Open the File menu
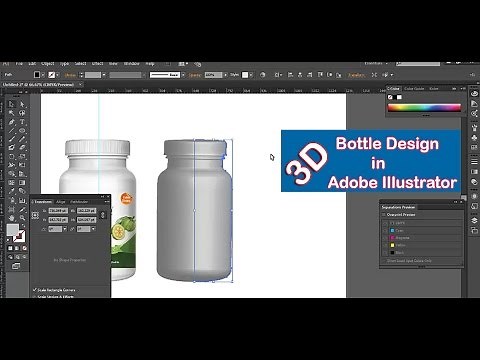 [19, 64]
